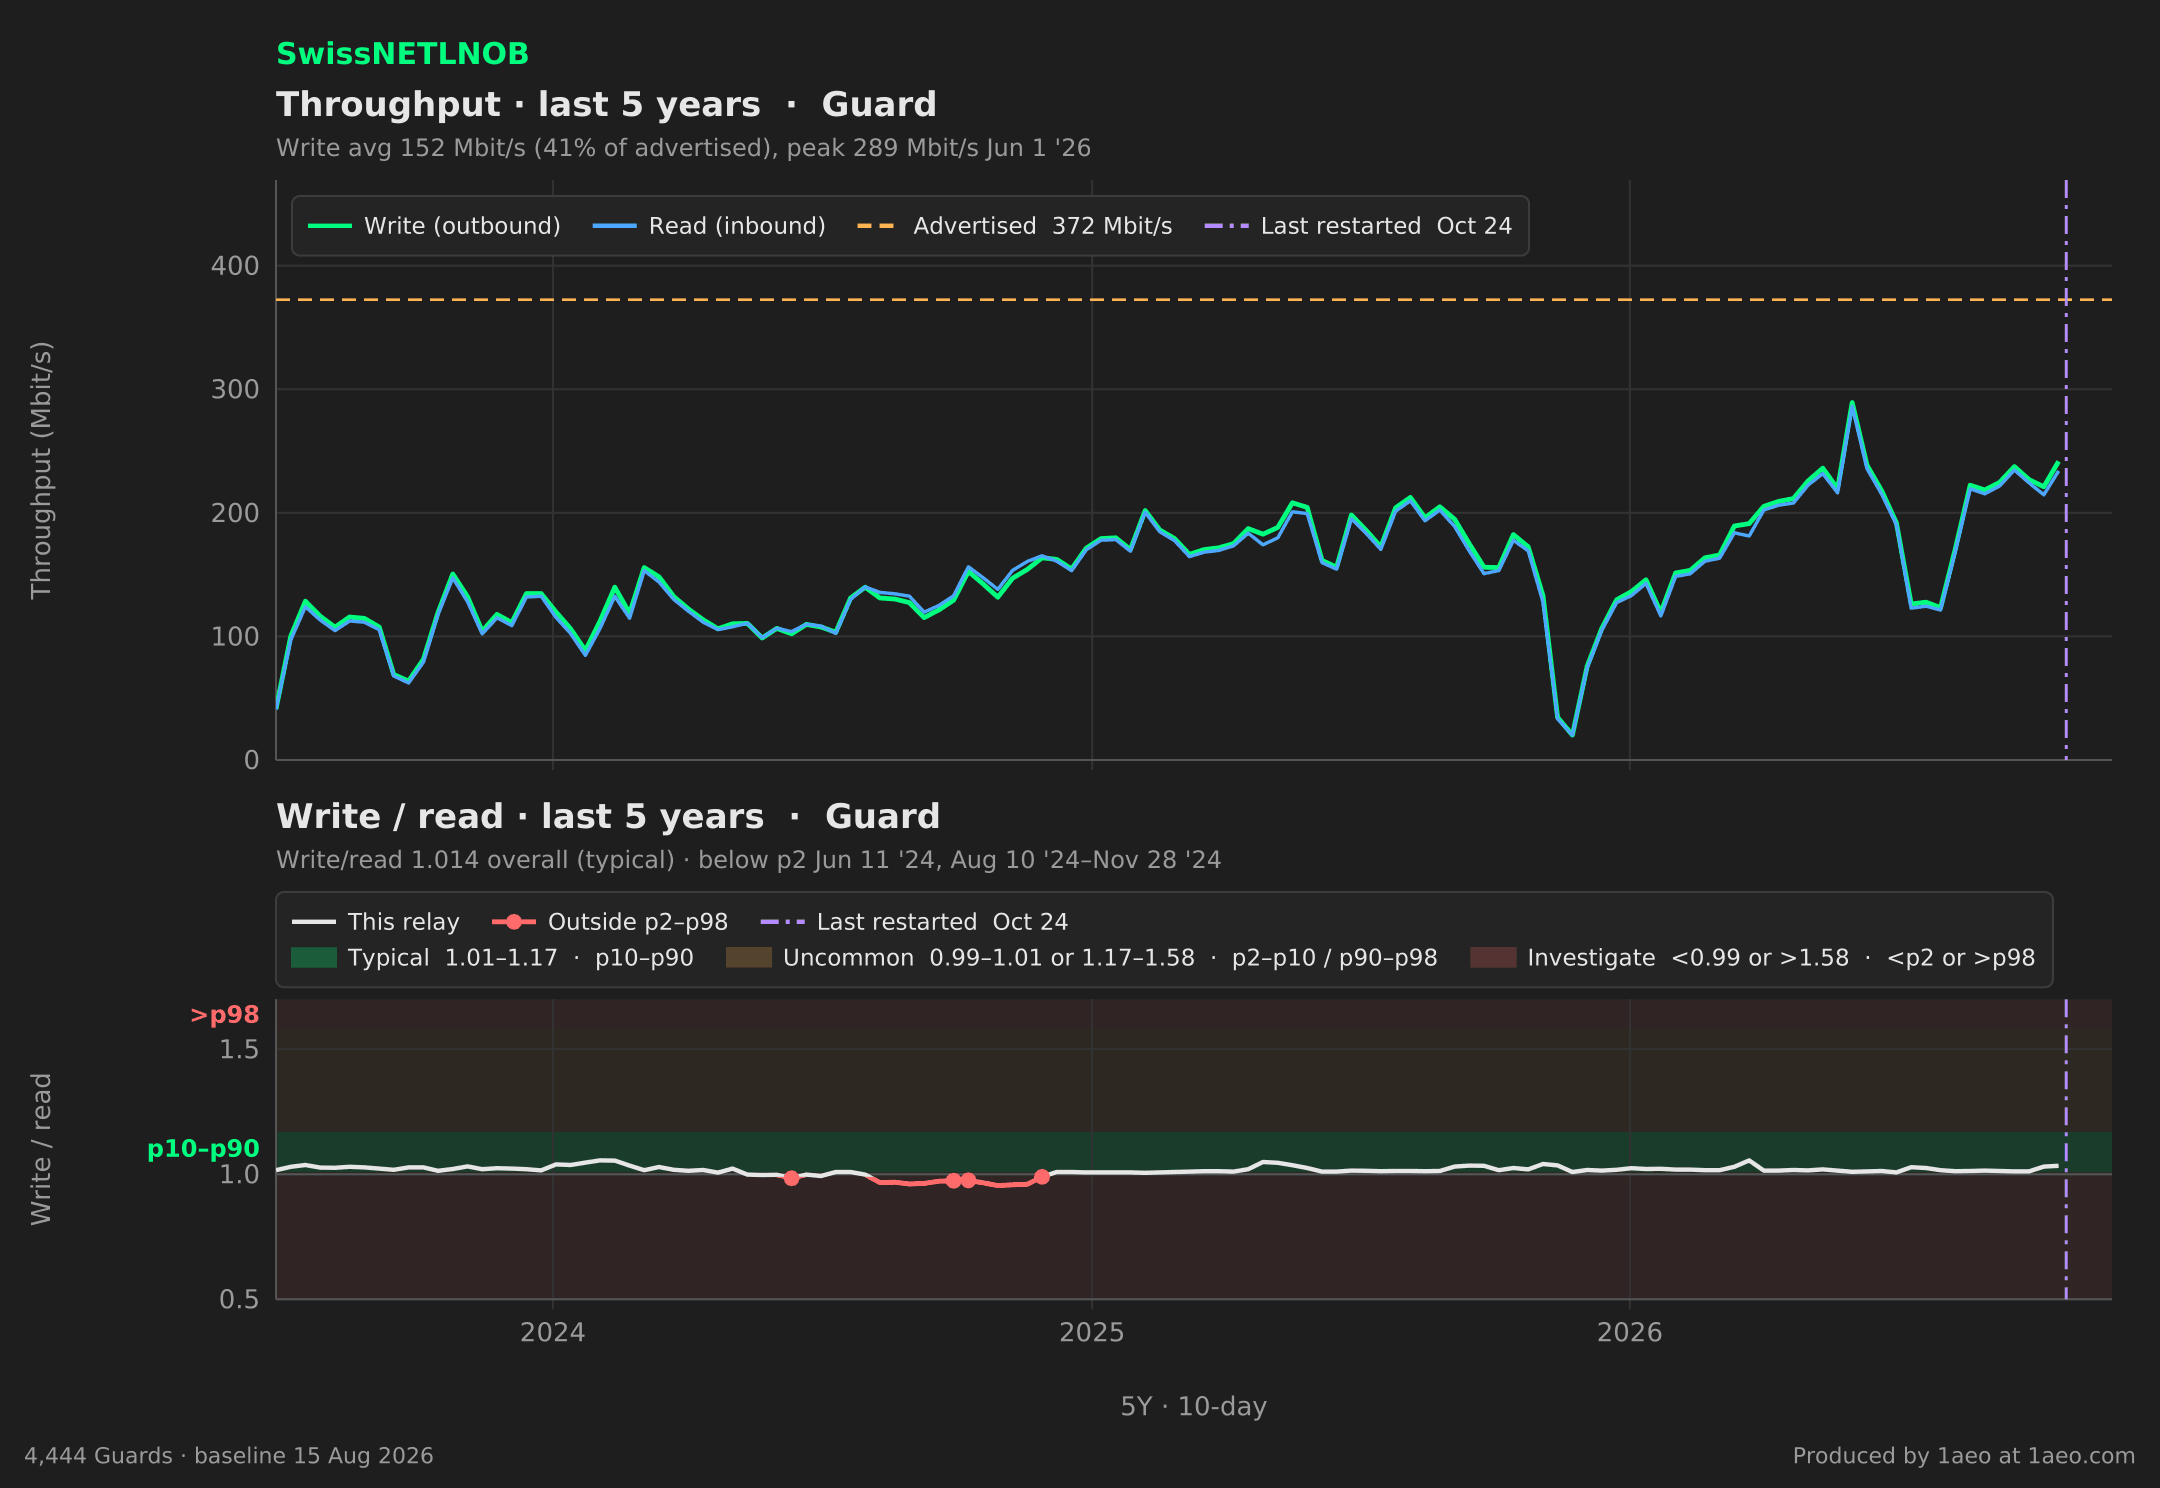This screenshot has height=1488, width=2160.
Task: Click the Typical 1.01–1.17 legend text
Action: click(x=520, y=958)
